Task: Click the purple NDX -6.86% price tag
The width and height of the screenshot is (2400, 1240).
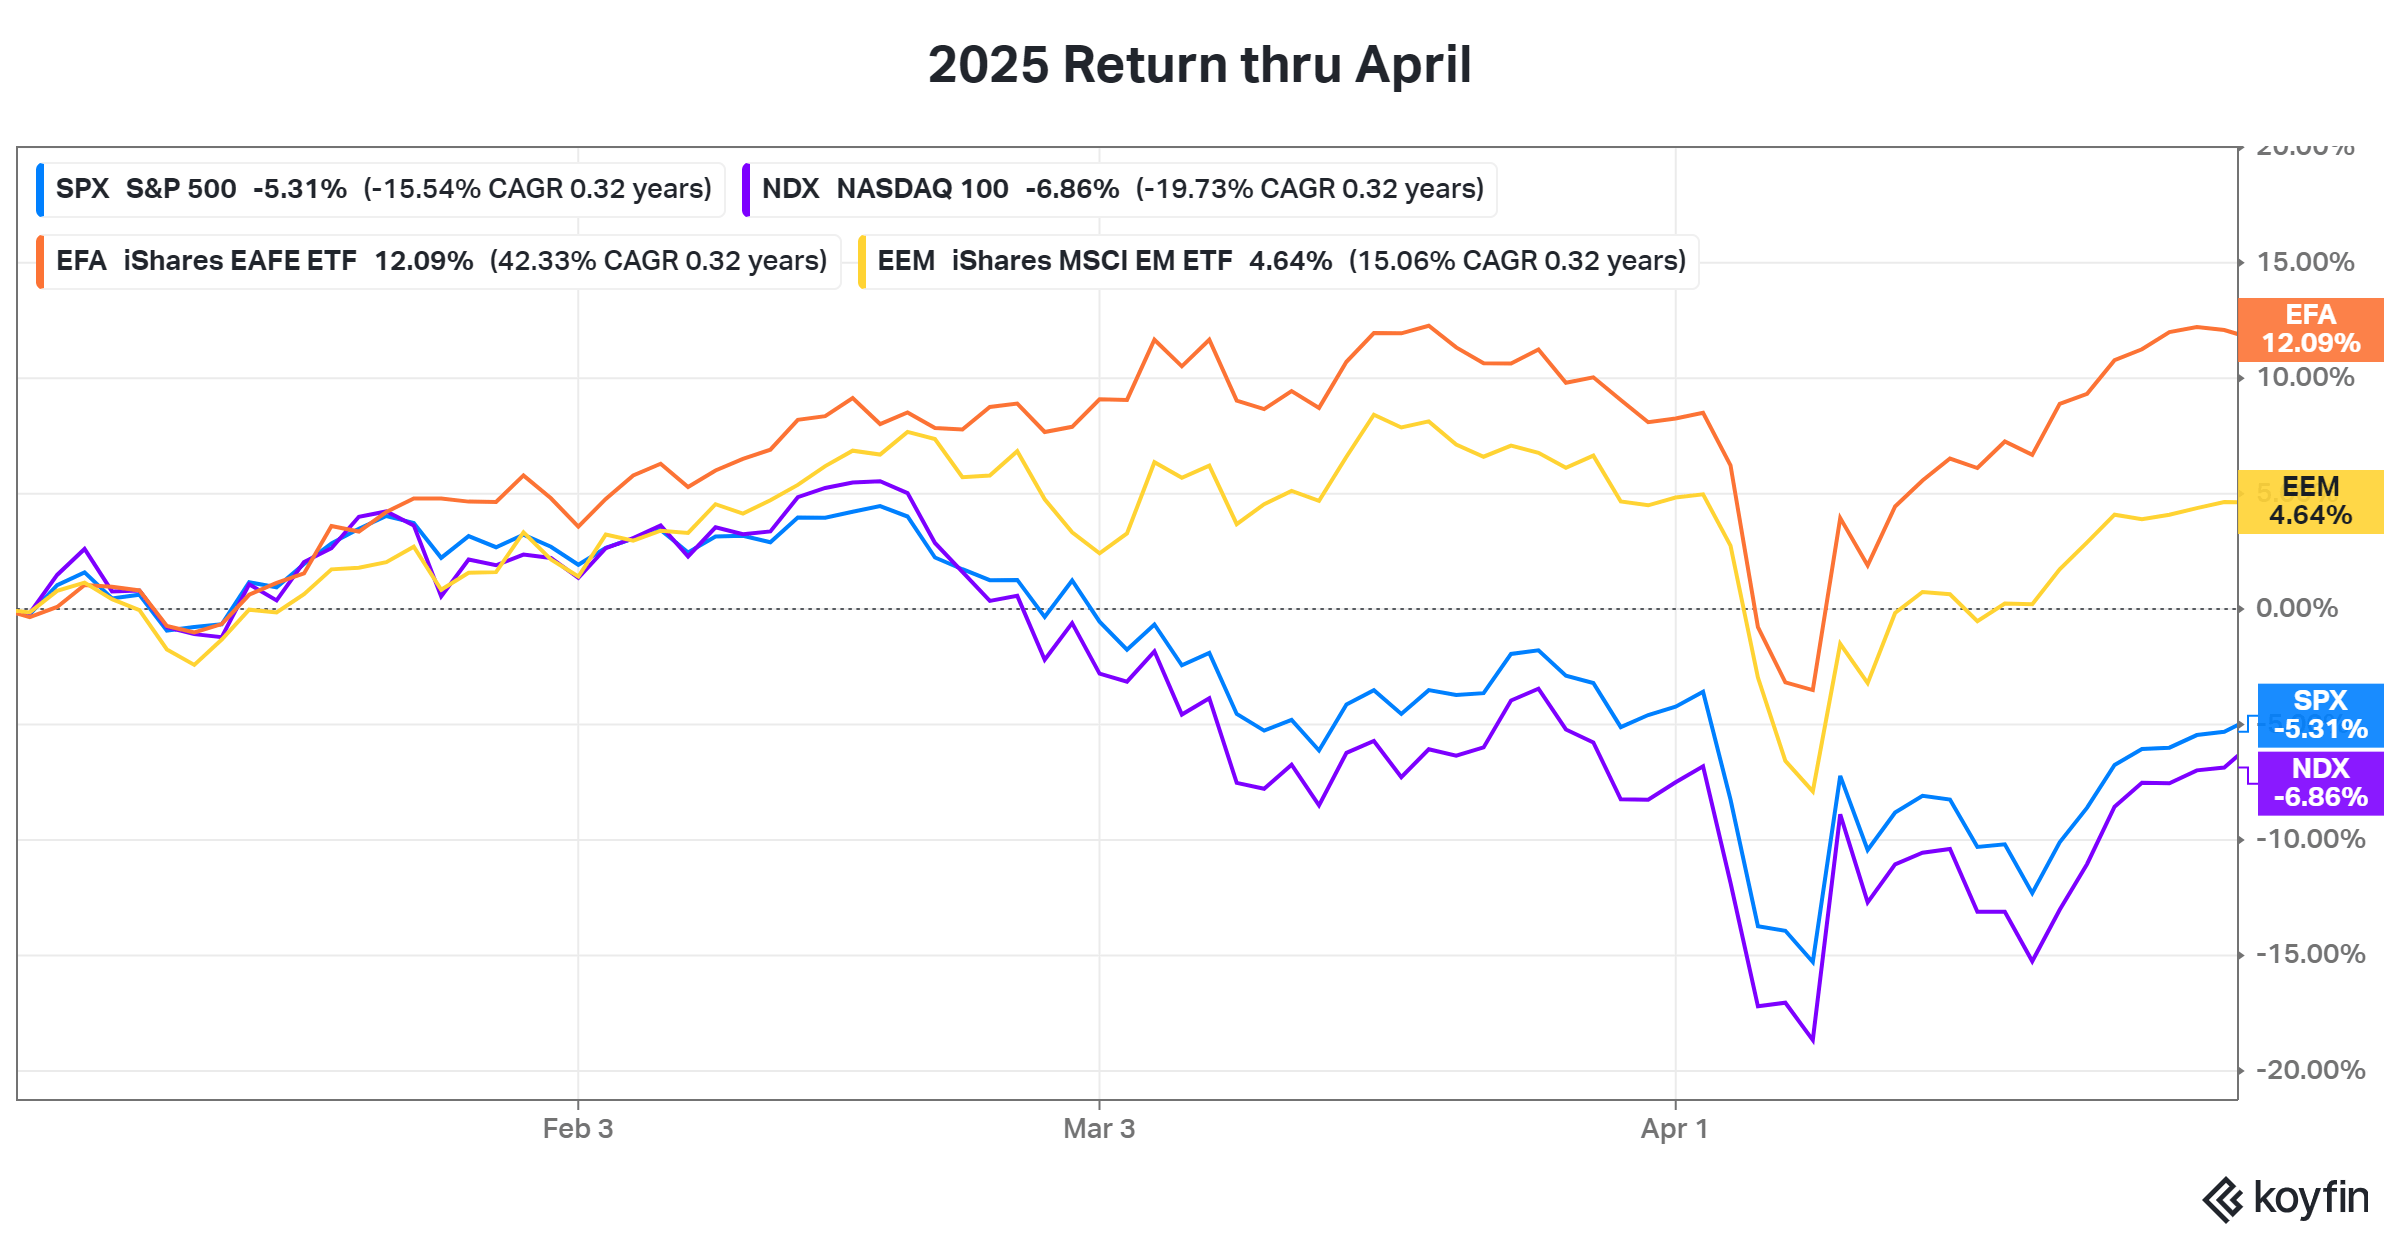Action: [2320, 783]
